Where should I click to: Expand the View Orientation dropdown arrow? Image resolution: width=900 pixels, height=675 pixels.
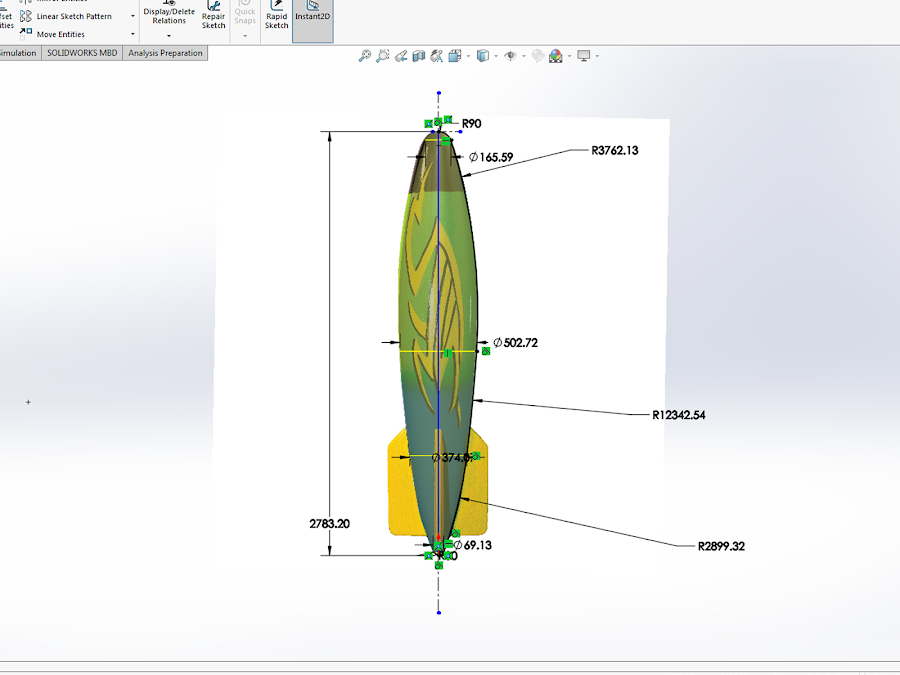pos(468,56)
